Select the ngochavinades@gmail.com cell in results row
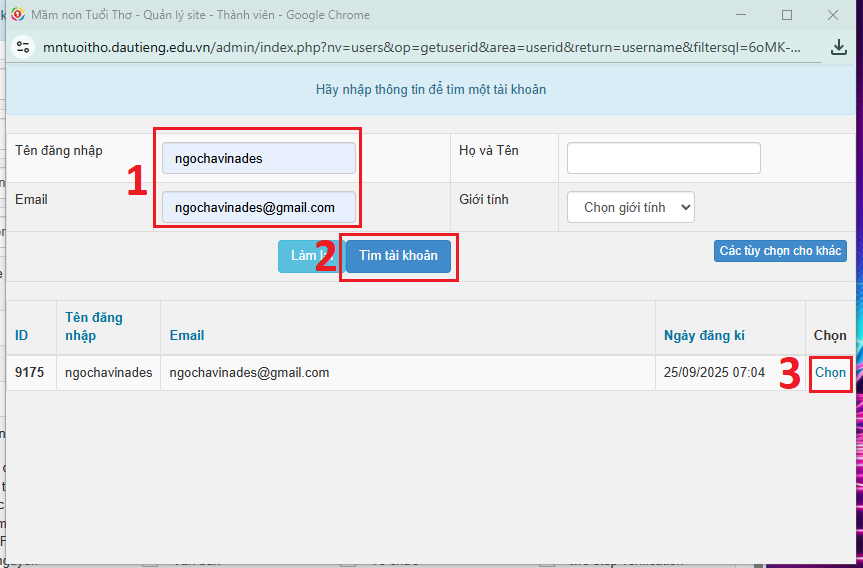The width and height of the screenshot is (863, 568). [250, 373]
